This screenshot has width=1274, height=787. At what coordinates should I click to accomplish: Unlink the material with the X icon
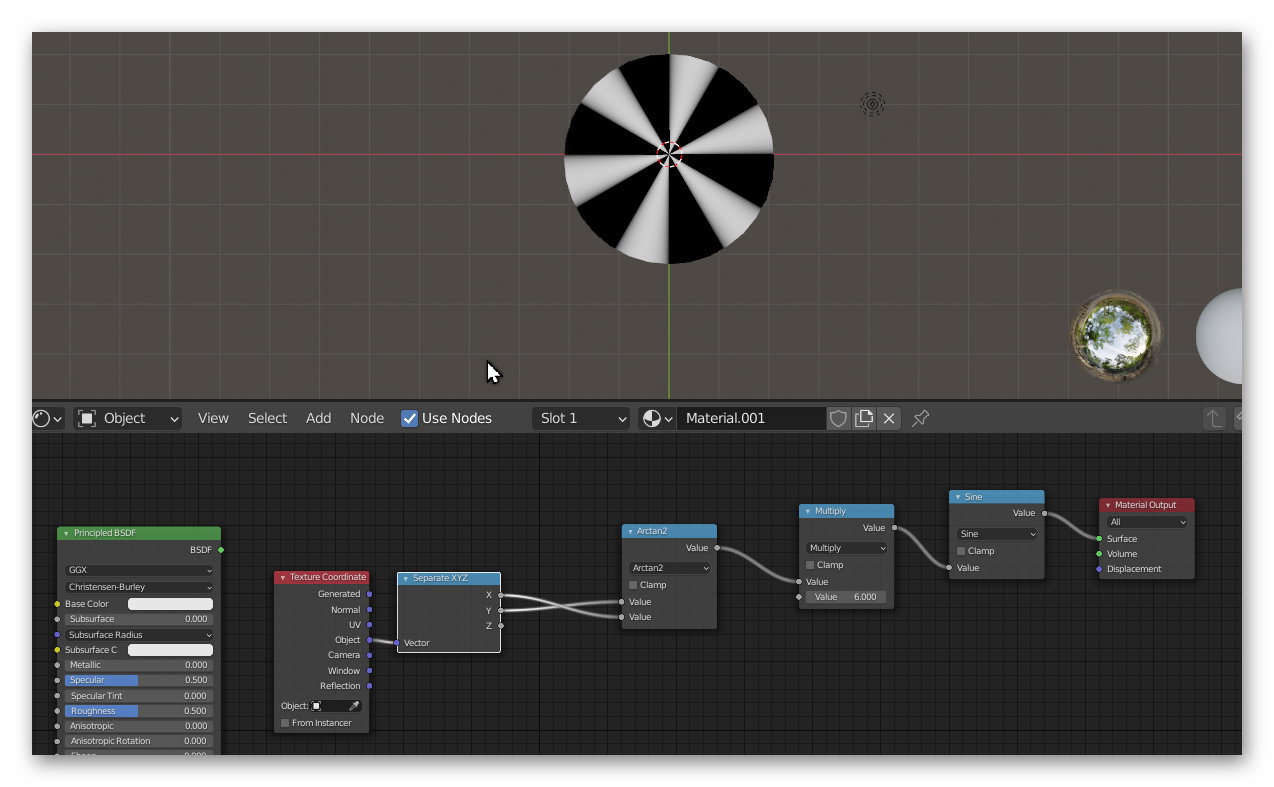(889, 418)
